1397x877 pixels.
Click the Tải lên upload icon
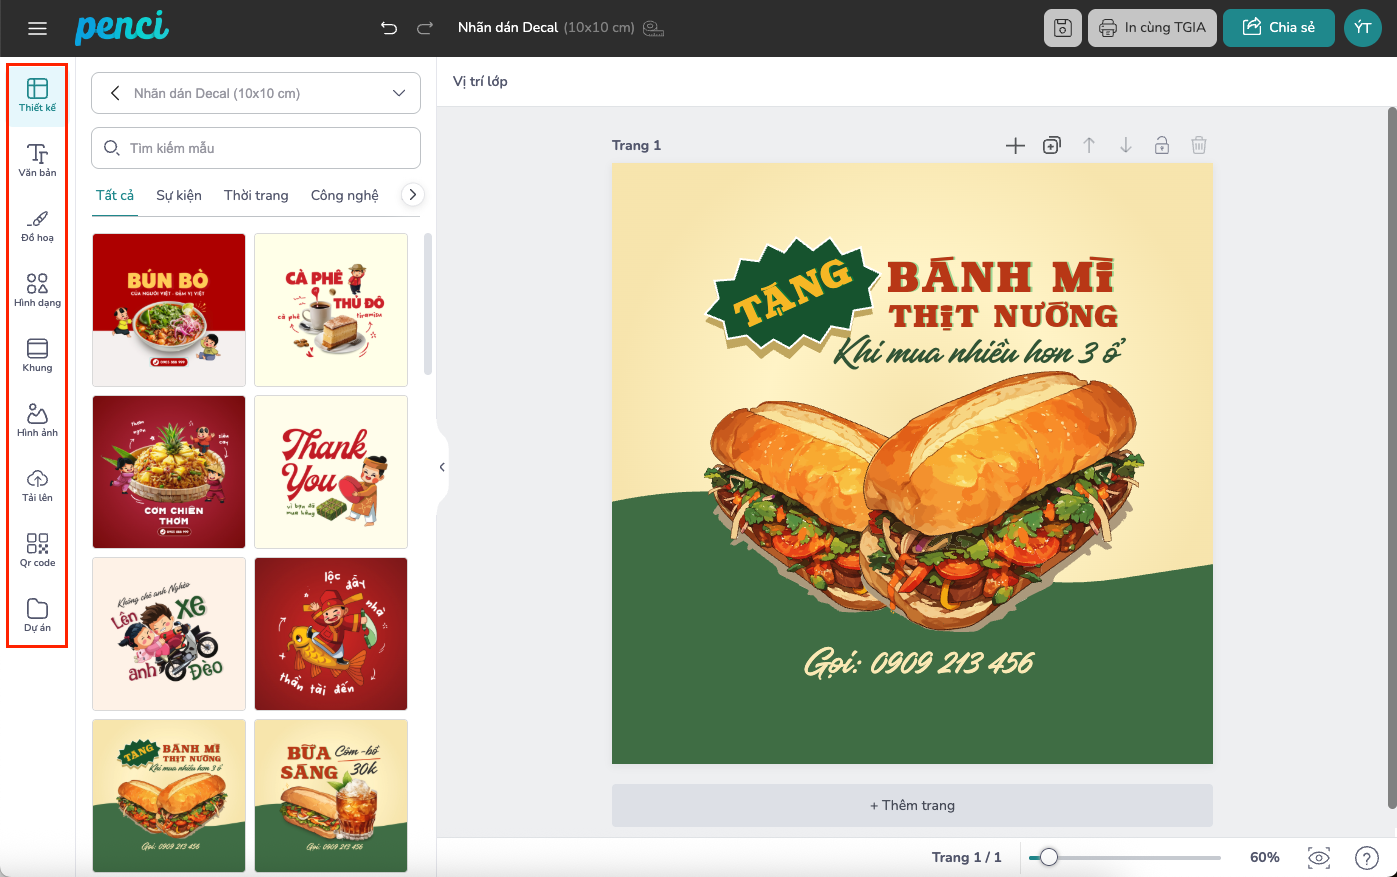pyautogui.click(x=37, y=484)
